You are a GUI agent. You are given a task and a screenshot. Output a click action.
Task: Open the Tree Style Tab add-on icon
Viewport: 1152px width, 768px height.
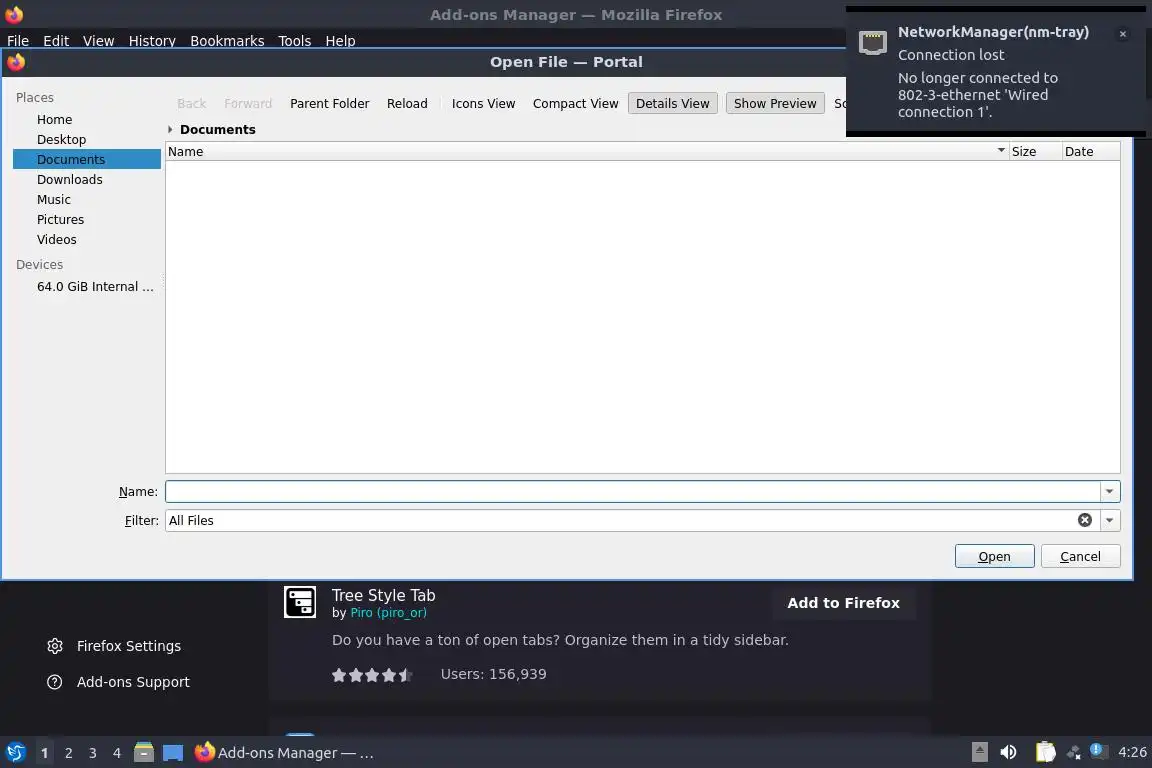click(x=300, y=602)
